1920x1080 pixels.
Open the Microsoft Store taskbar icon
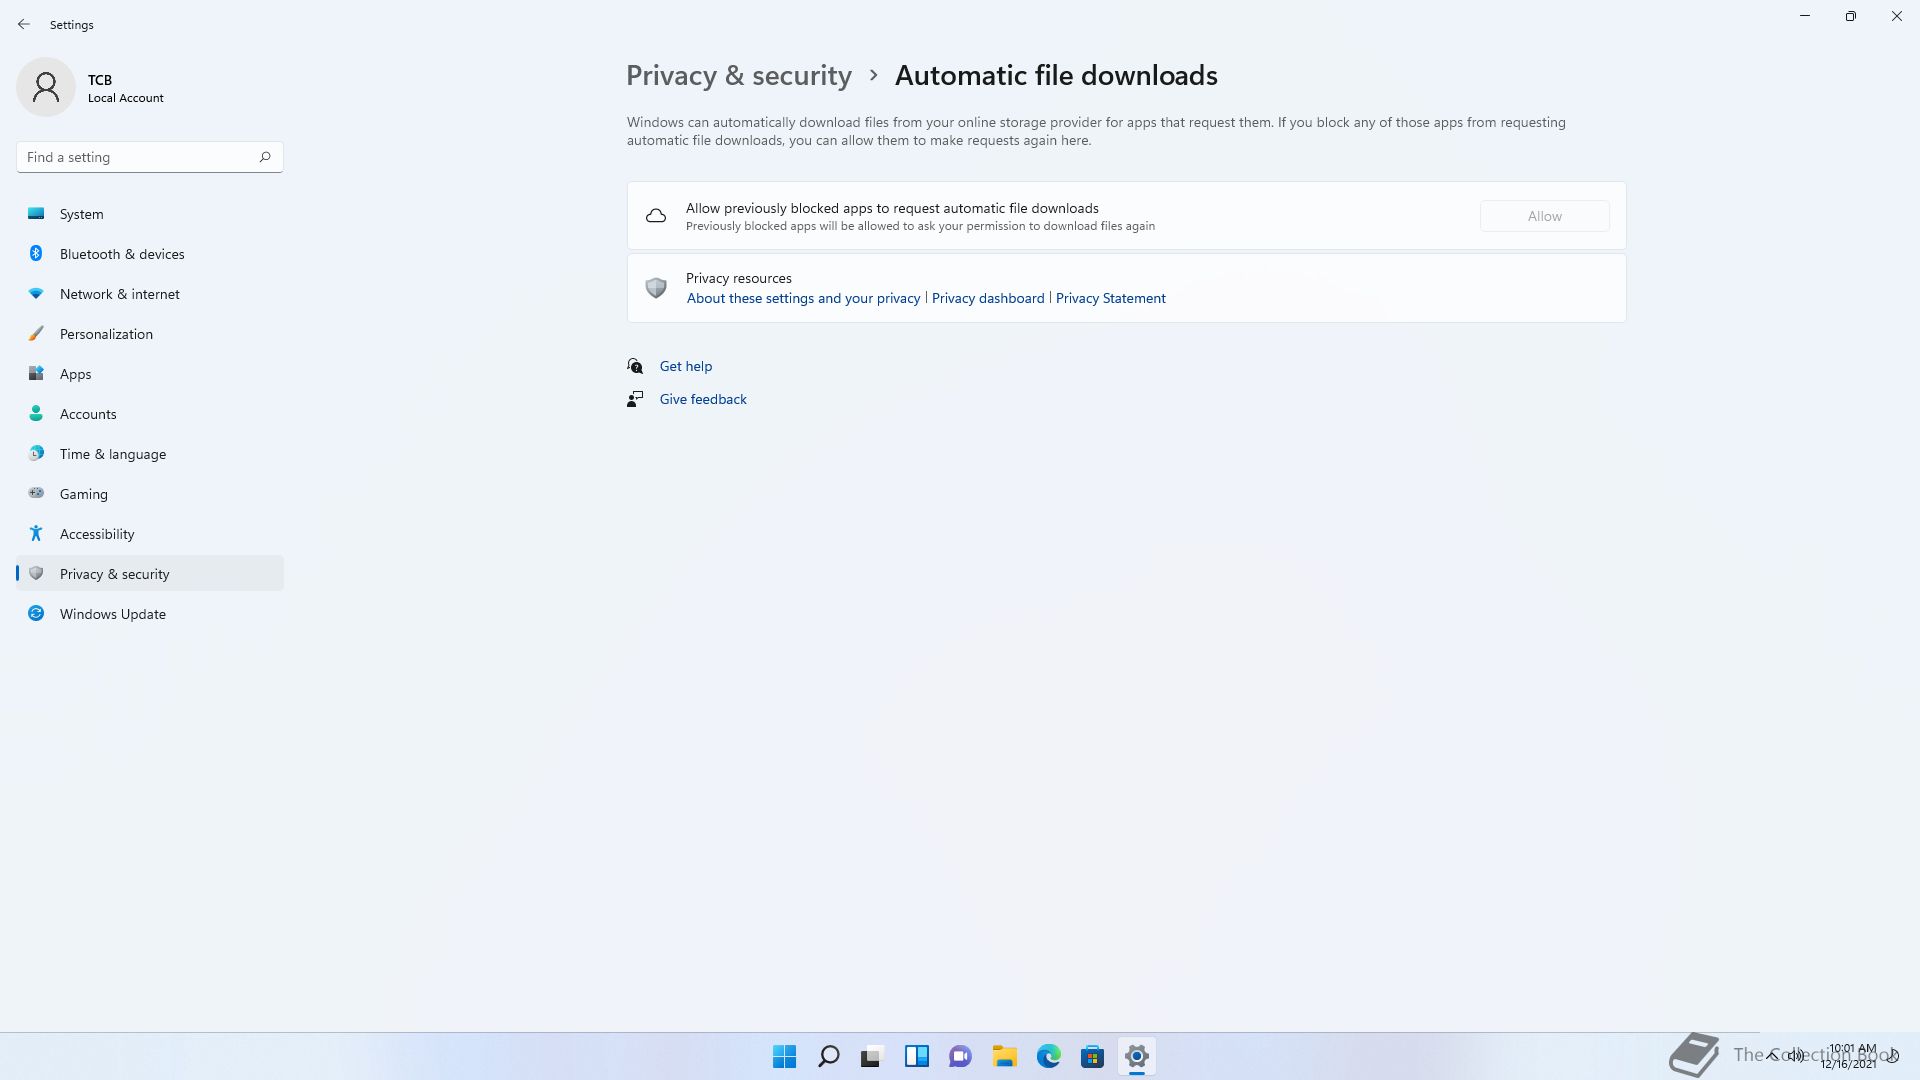click(x=1093, y=1056)
